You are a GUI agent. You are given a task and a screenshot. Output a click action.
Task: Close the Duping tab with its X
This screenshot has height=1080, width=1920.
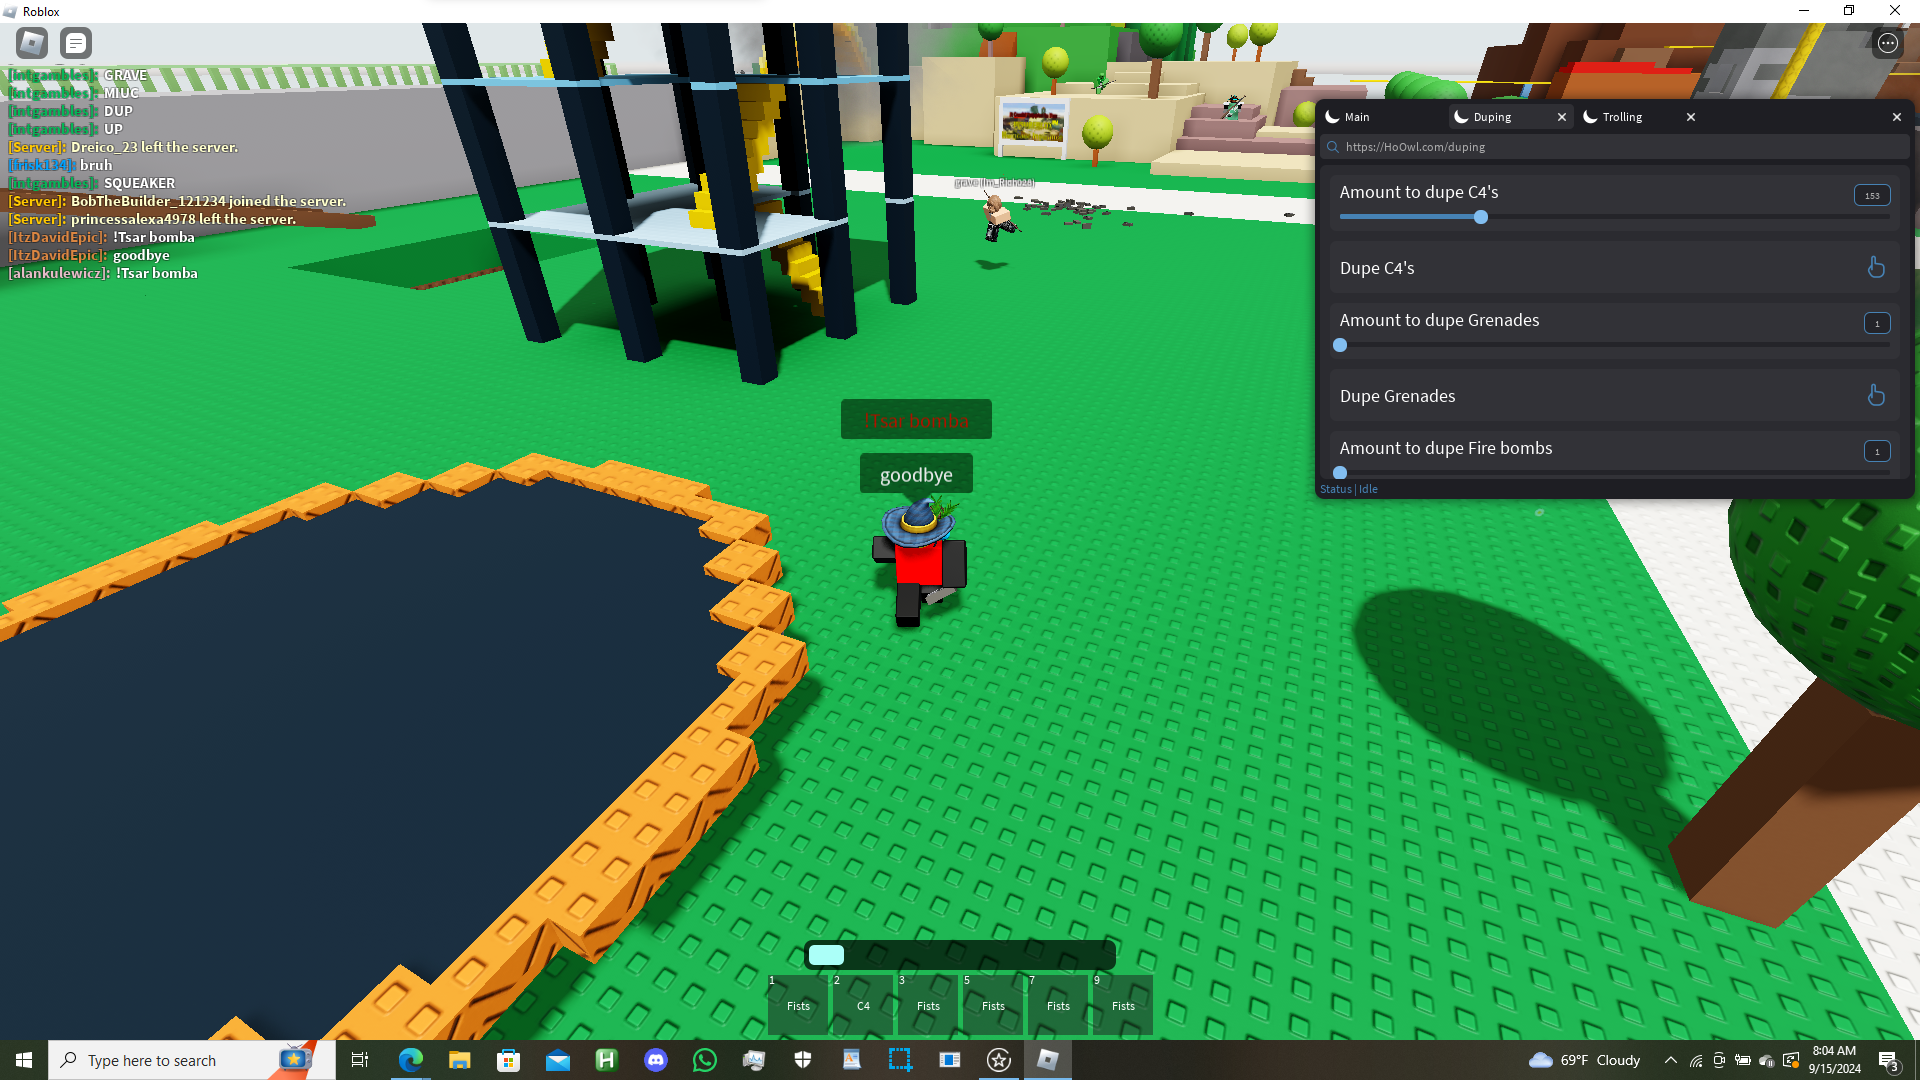click(x=1561, y=117)
